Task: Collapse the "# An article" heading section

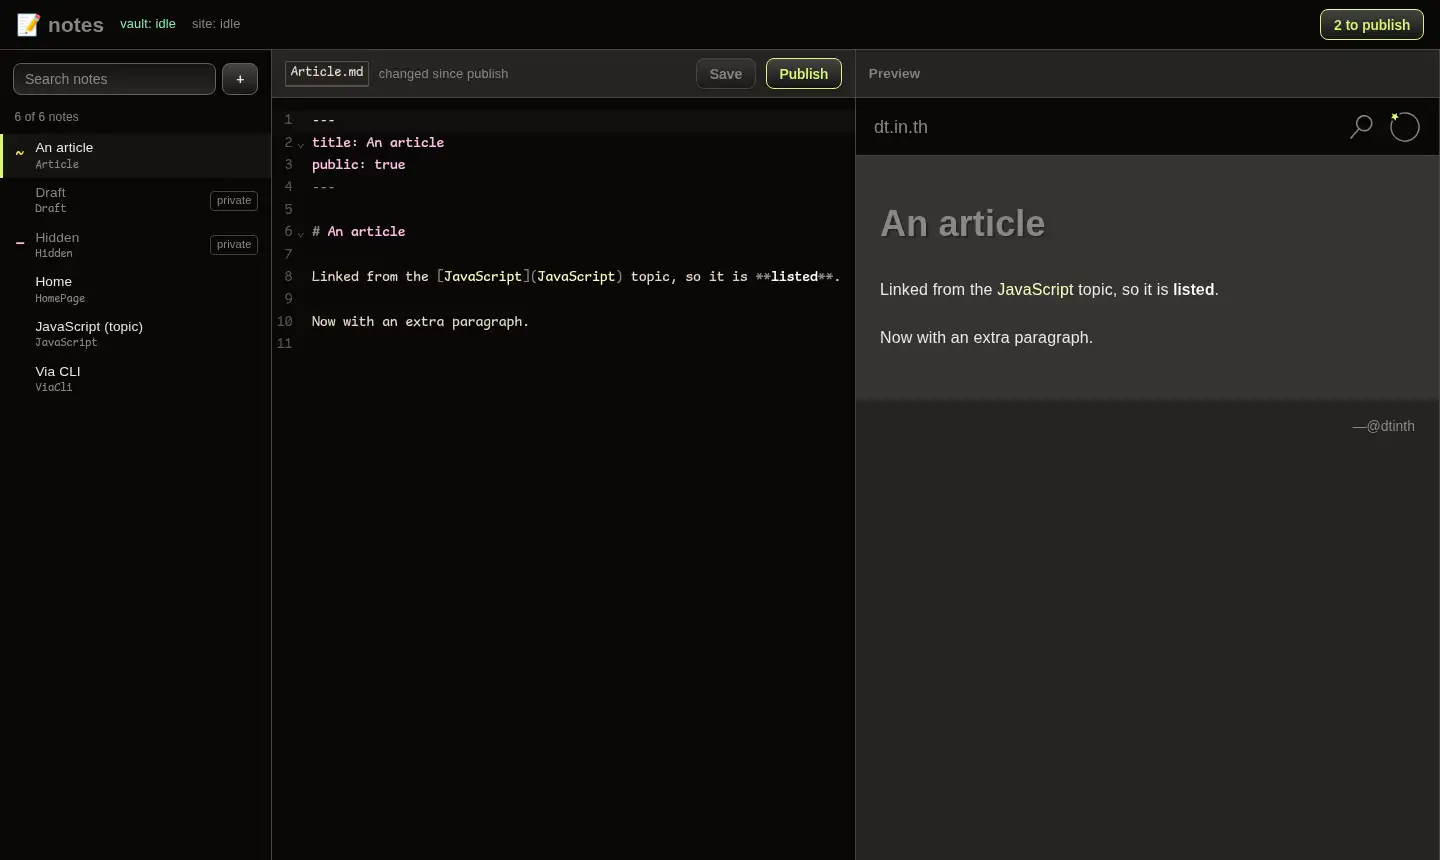Action: 301,233
